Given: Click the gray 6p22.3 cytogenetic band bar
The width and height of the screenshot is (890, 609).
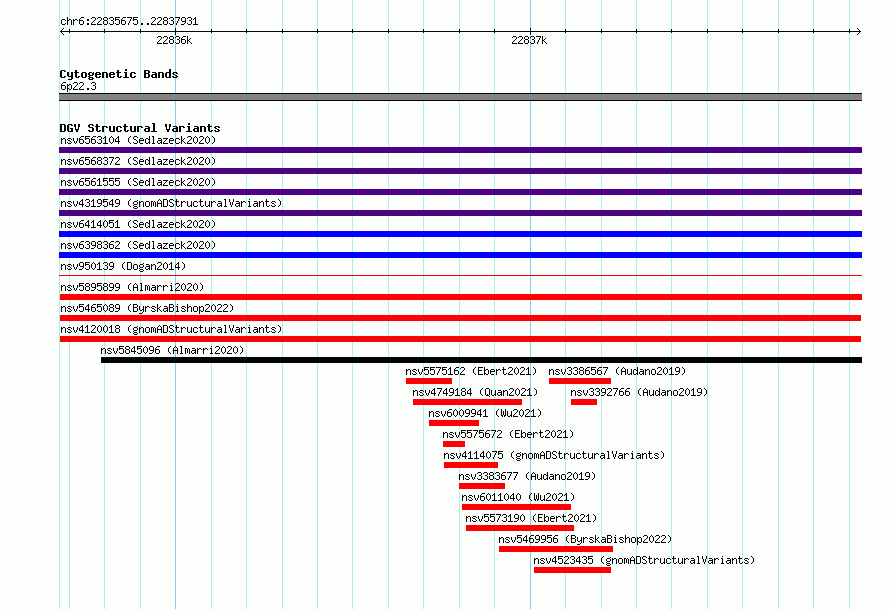Looking at the screenshot, I should pos(460,97).
